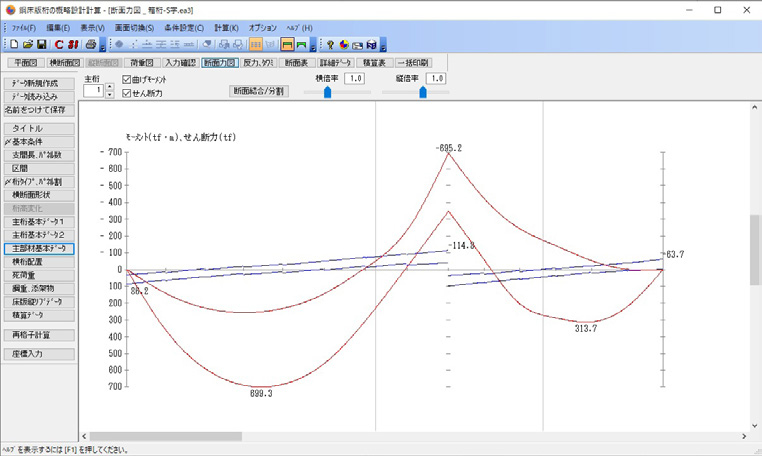762x456 pixels.
Task: Increase 主桁 number with up spinner
Action: point(110,87)
